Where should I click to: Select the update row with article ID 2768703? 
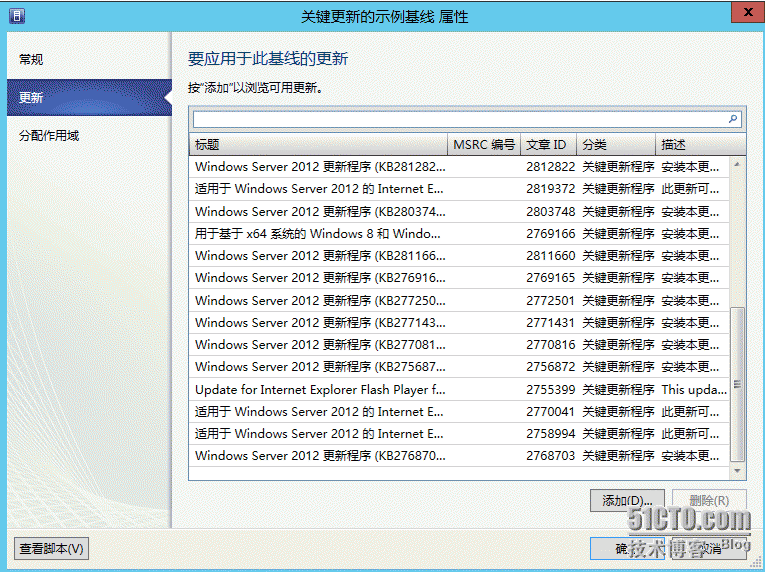[459, 455]
